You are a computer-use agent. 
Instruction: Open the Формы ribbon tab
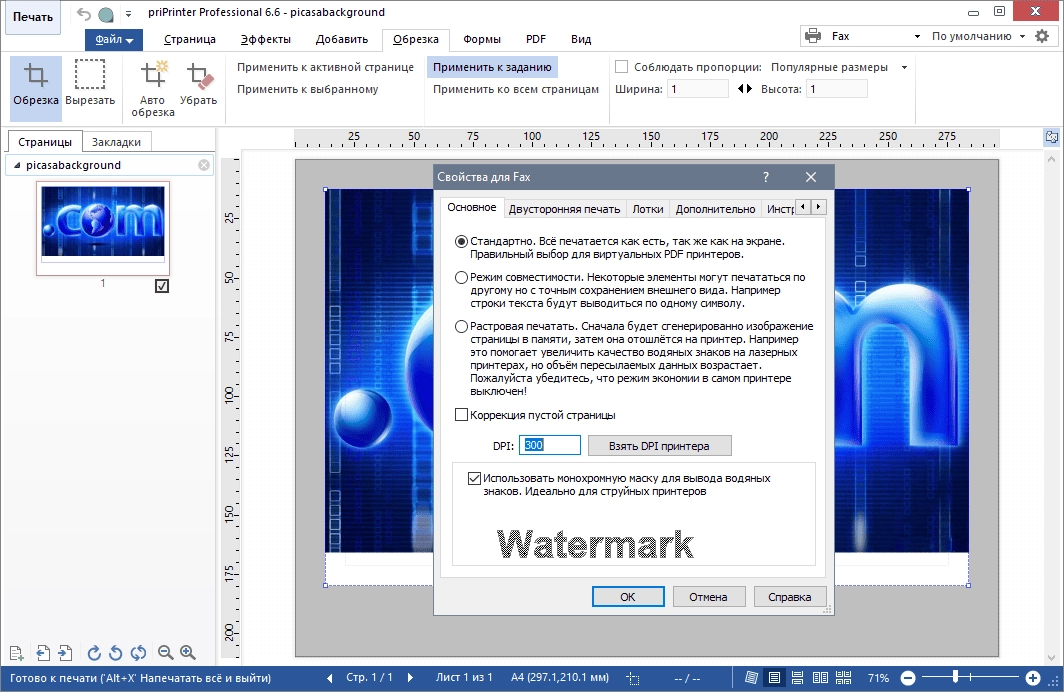482,39
